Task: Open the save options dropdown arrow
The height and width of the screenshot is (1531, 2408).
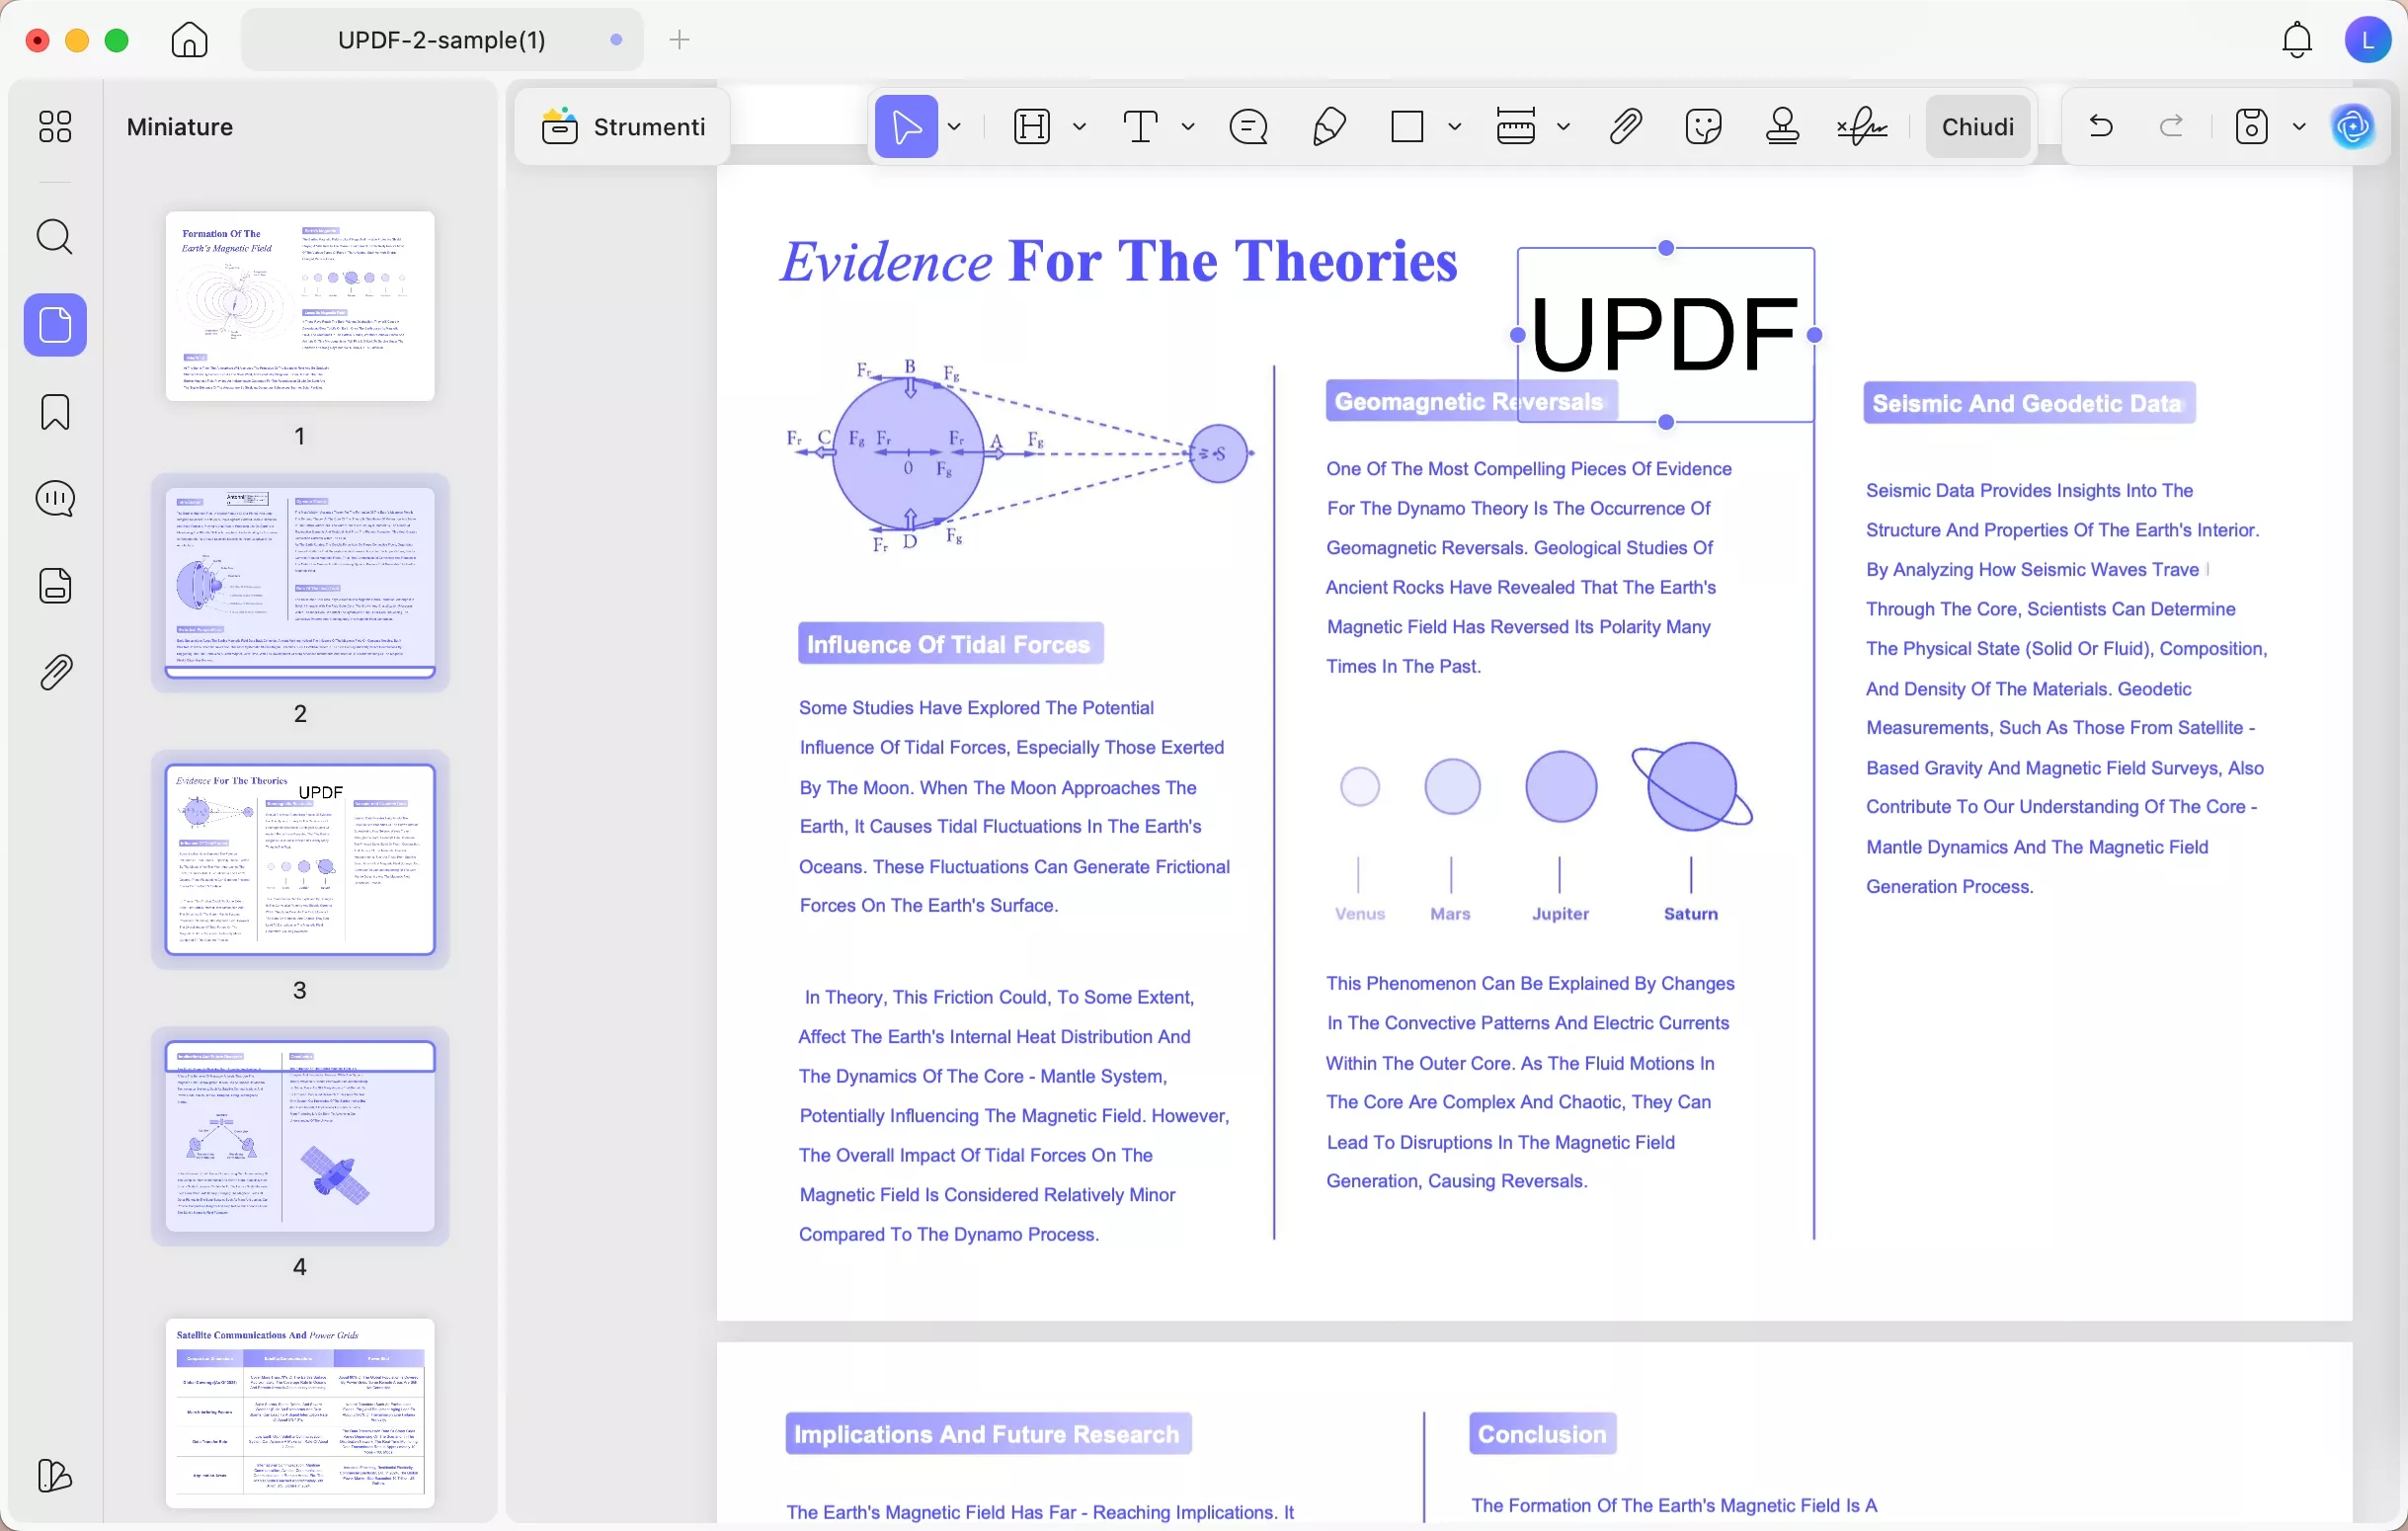Action: 2299,127
